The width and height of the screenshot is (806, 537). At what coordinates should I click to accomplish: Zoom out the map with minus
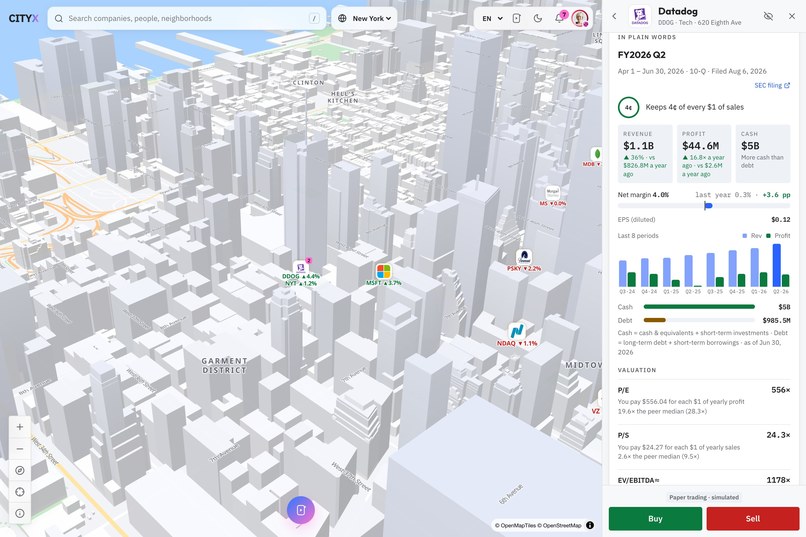pyautogui.click(x=20, y=449)
